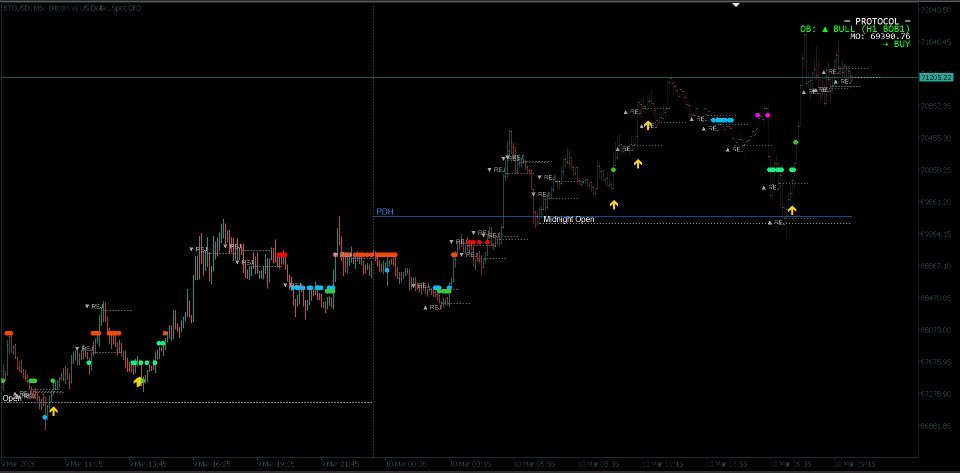Viewport: 960px width, 473px height.
Task: Click the yellow arrow below the Open level line
Action: click(x=53, y=411)
